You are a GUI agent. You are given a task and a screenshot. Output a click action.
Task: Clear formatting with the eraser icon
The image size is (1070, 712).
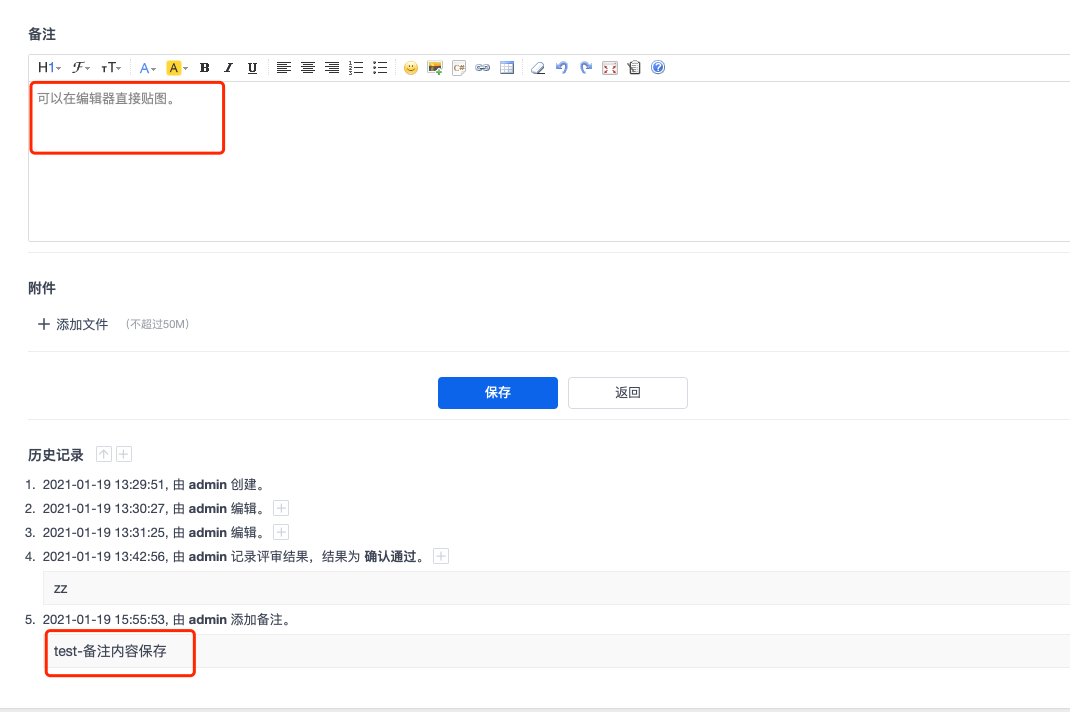(538, 68)
